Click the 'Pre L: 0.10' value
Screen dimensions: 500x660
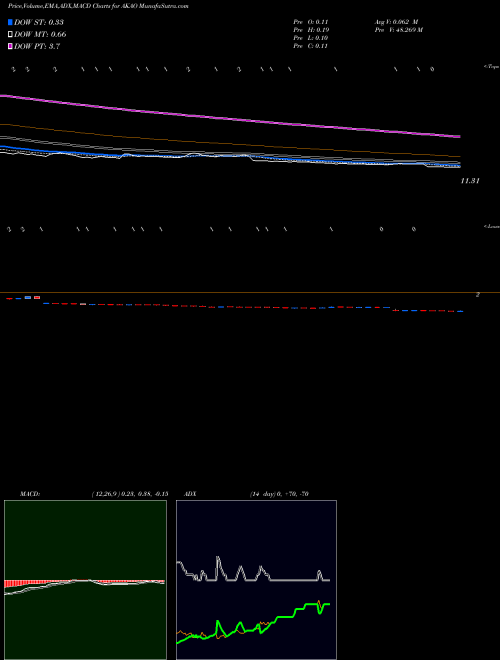(x=311, y=38)
